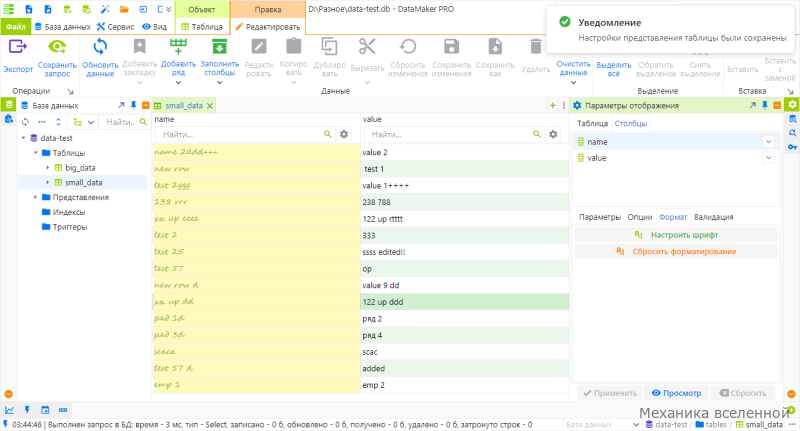The height and width of the screenshot is (431, 800).
Task: Open value column filter settings gear
Action: pos(553,134)
